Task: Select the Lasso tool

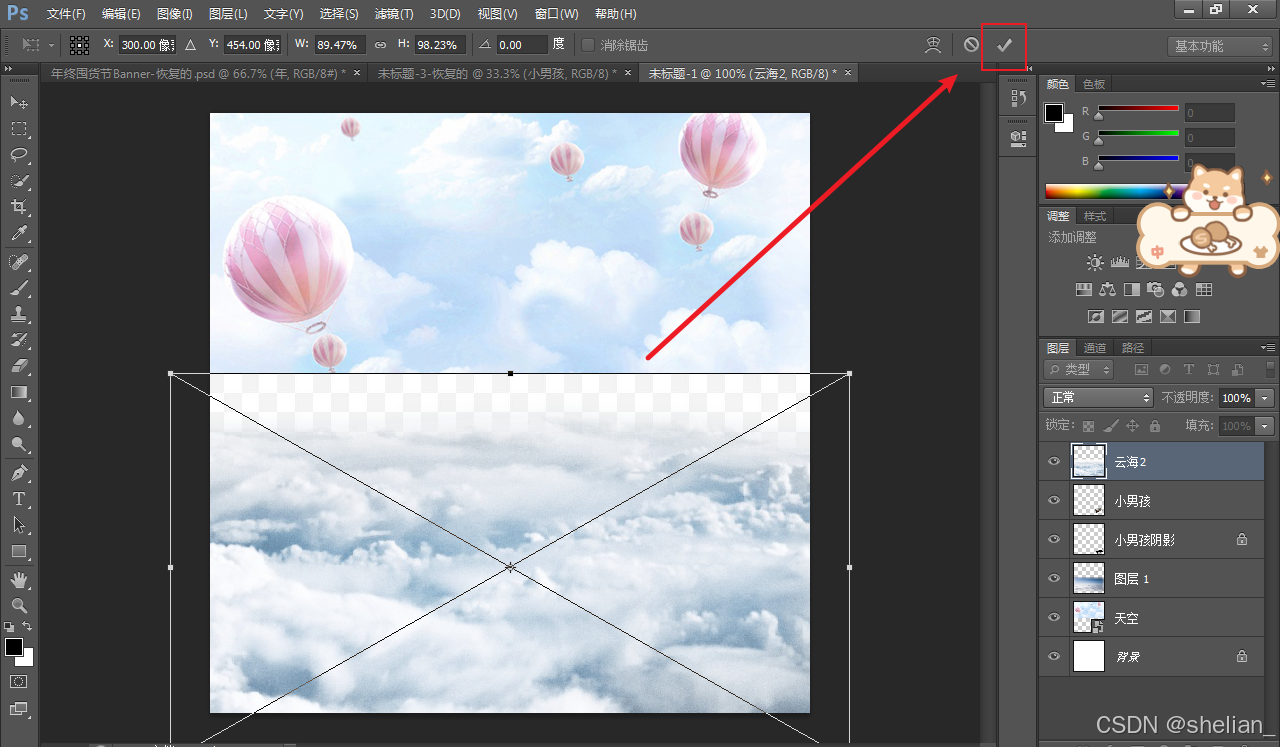Action: [x=19, y=155]
